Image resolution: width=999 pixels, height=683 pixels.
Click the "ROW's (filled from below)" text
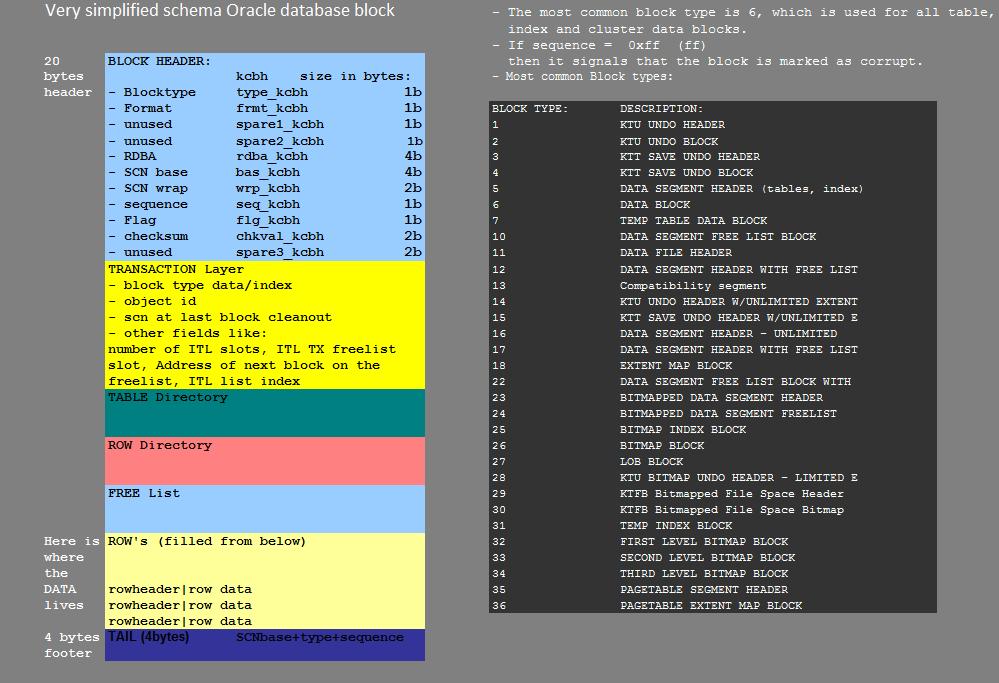point(206,541)
